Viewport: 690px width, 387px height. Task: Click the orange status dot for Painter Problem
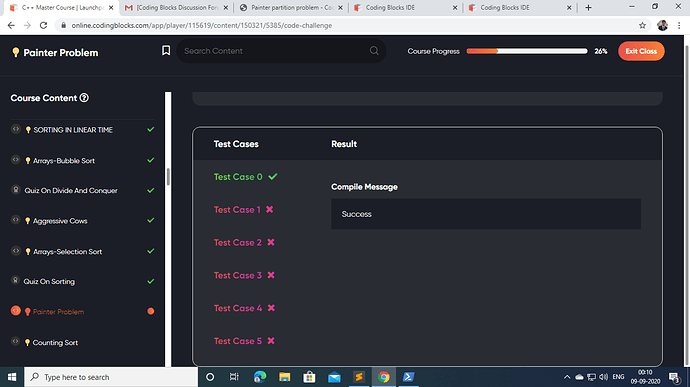coord(150,311)
